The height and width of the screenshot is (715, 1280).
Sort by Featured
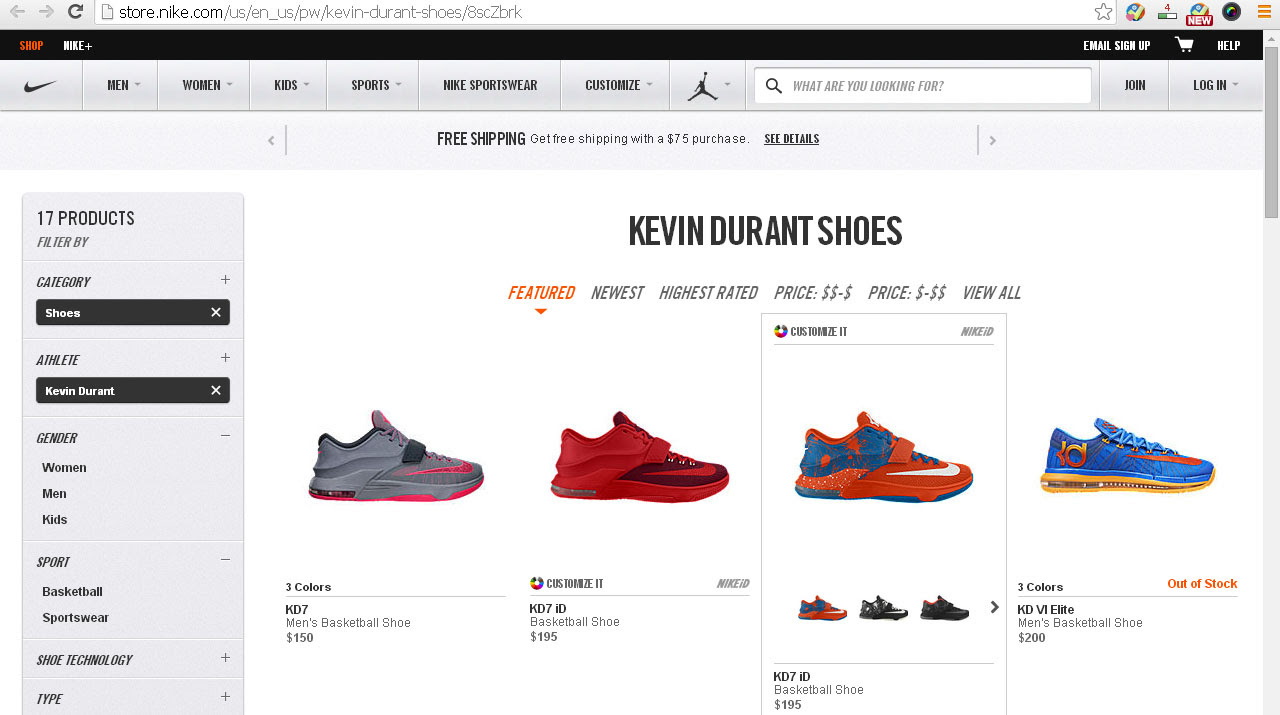click(541, 293)
